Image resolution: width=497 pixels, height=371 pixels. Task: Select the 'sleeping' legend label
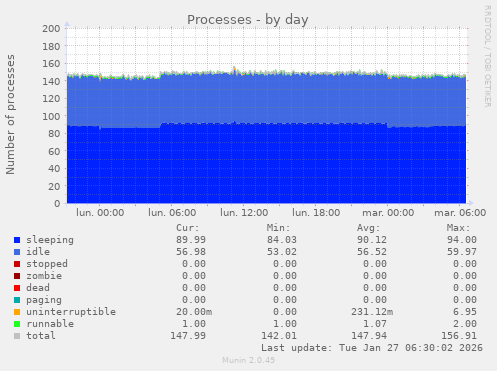50,240
